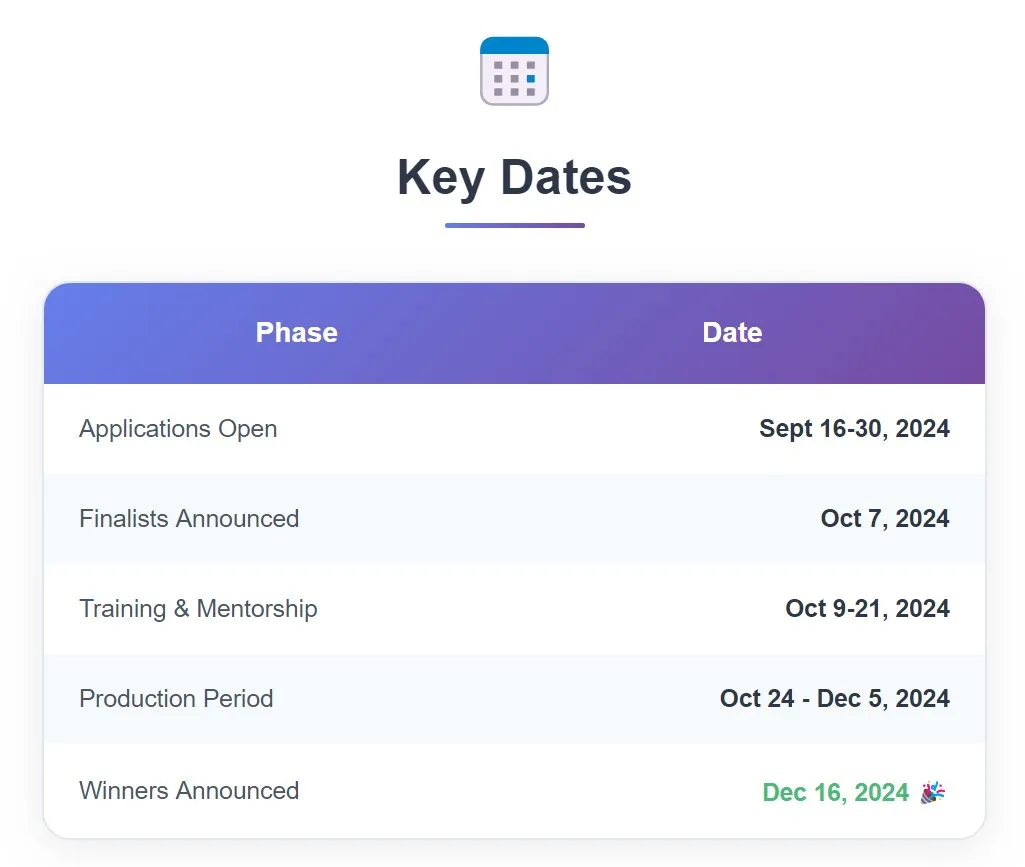Click the blue highlighted day in calendar icon
The width and height of the screenshot is (1025, 867).
tap(530, 78)
